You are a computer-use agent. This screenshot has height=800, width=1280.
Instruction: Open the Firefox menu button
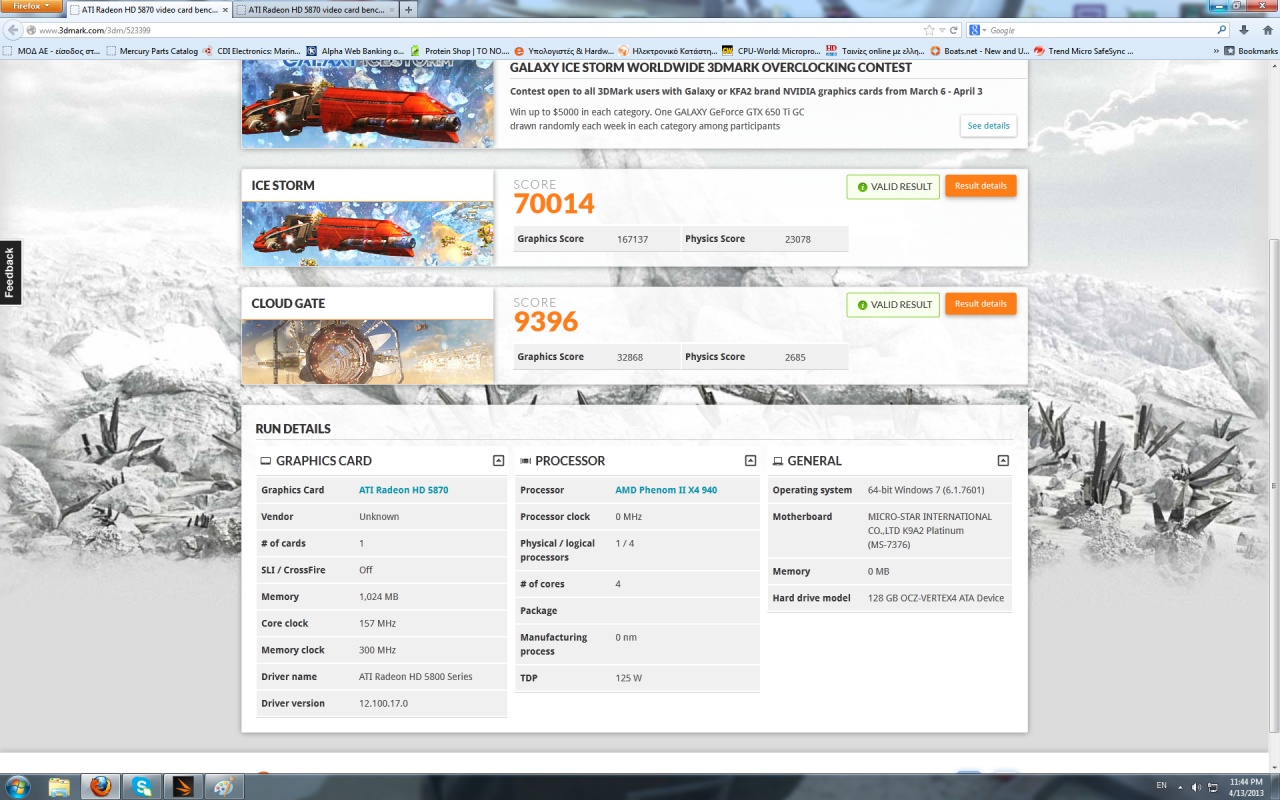click(x=32, y=6)
